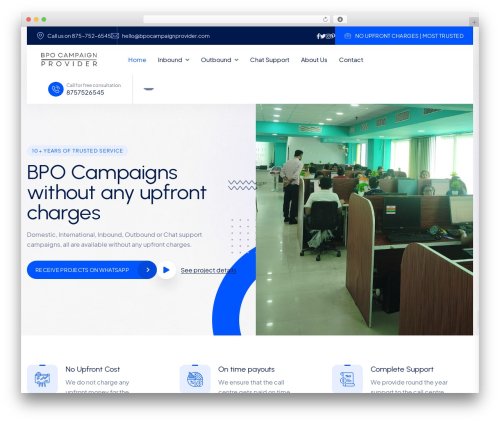Click the new tab plus button
This screenshot has width=500, height=423.
(474, 22)
